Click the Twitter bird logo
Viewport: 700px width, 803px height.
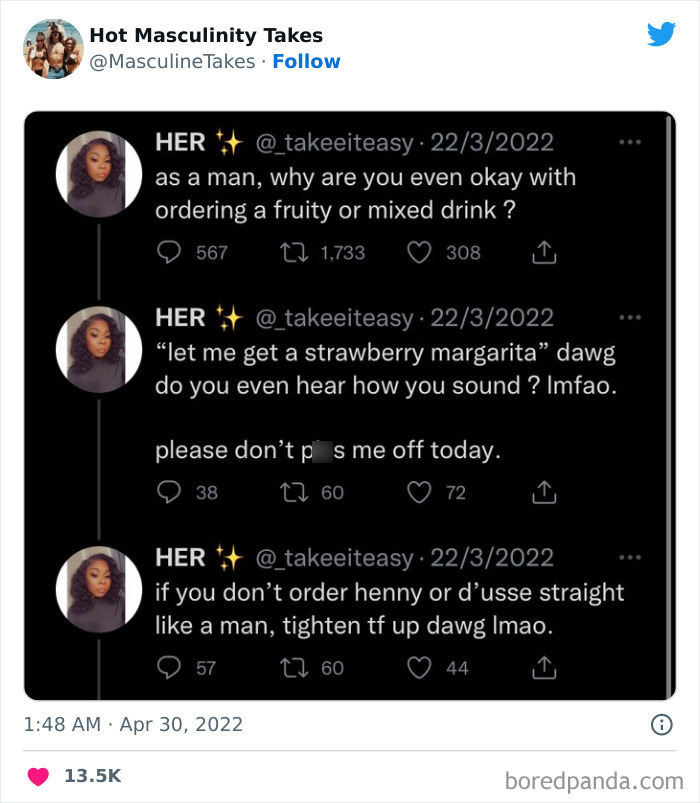coord(661,33)
